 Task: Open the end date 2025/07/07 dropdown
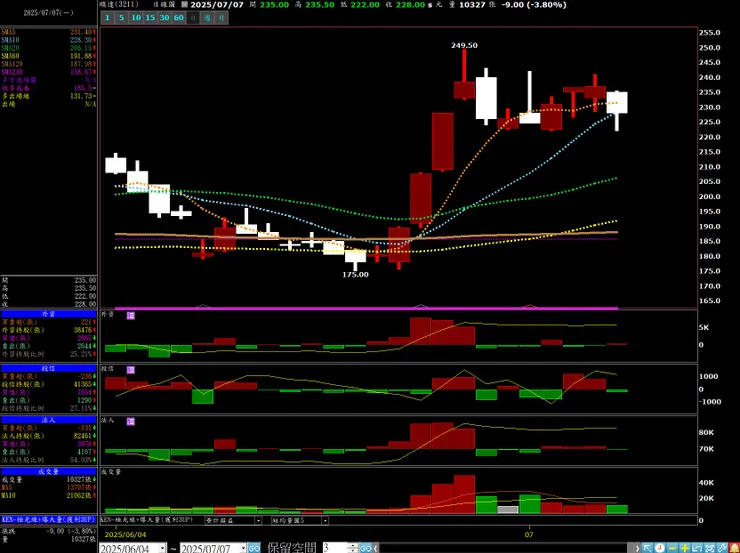[x=243, y=548]
